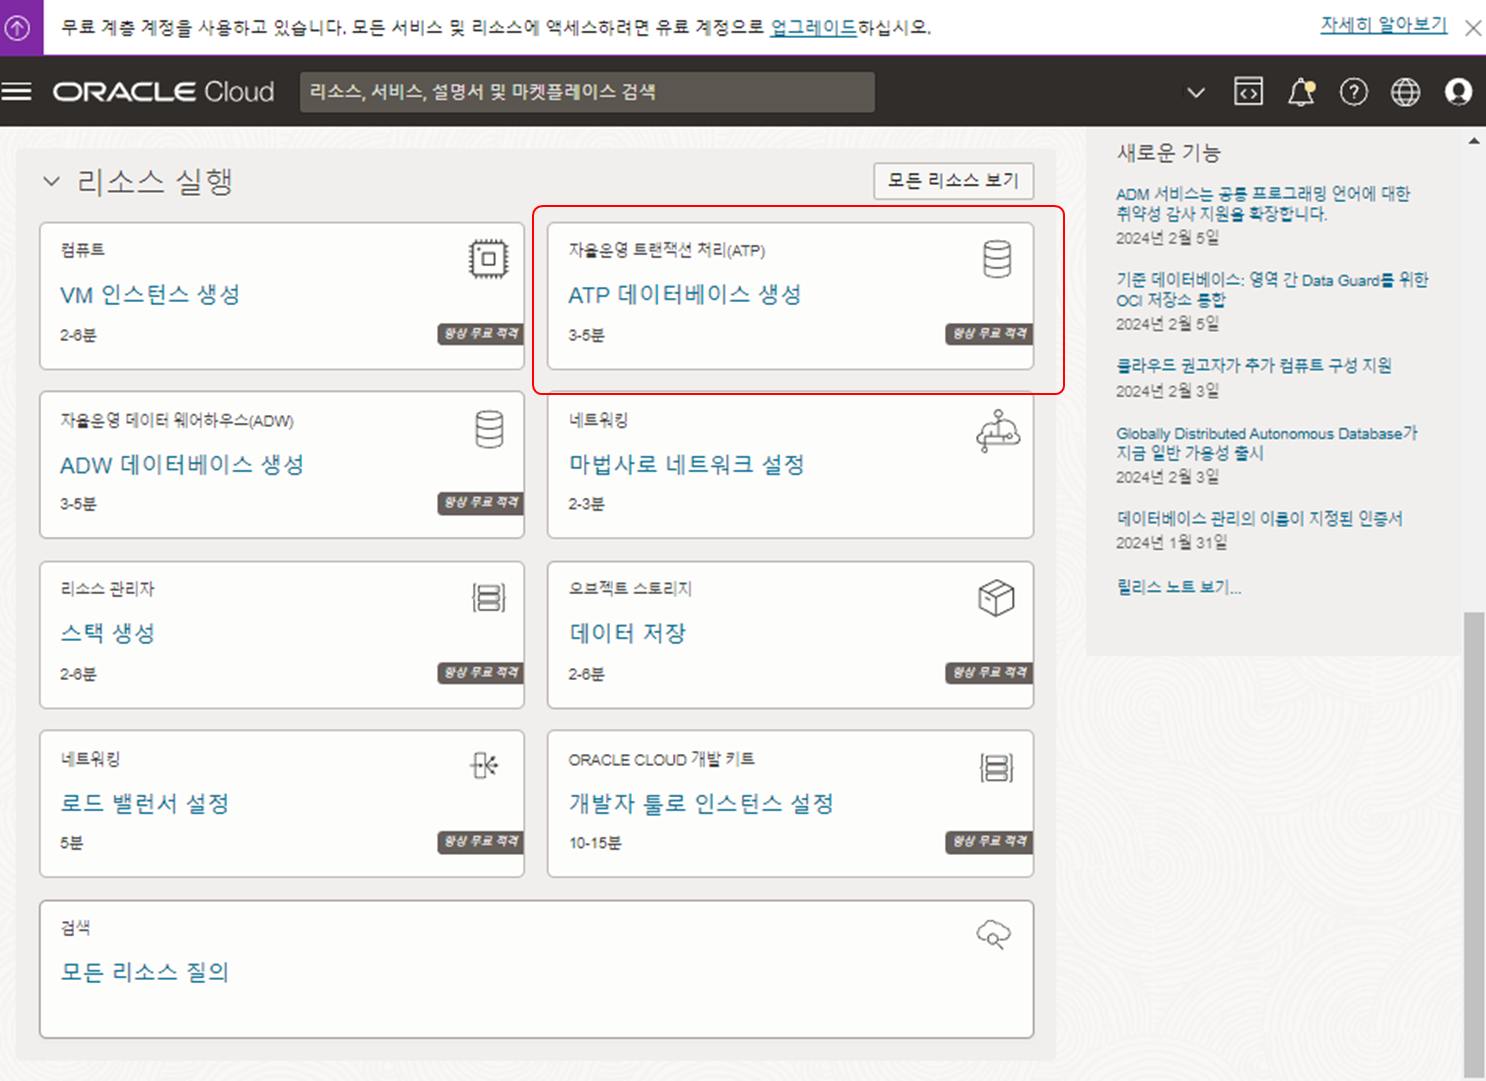1486x1081 pixels.
Task: Click the Oracle Cloud dev kit icon
Action: pos(997,768)
